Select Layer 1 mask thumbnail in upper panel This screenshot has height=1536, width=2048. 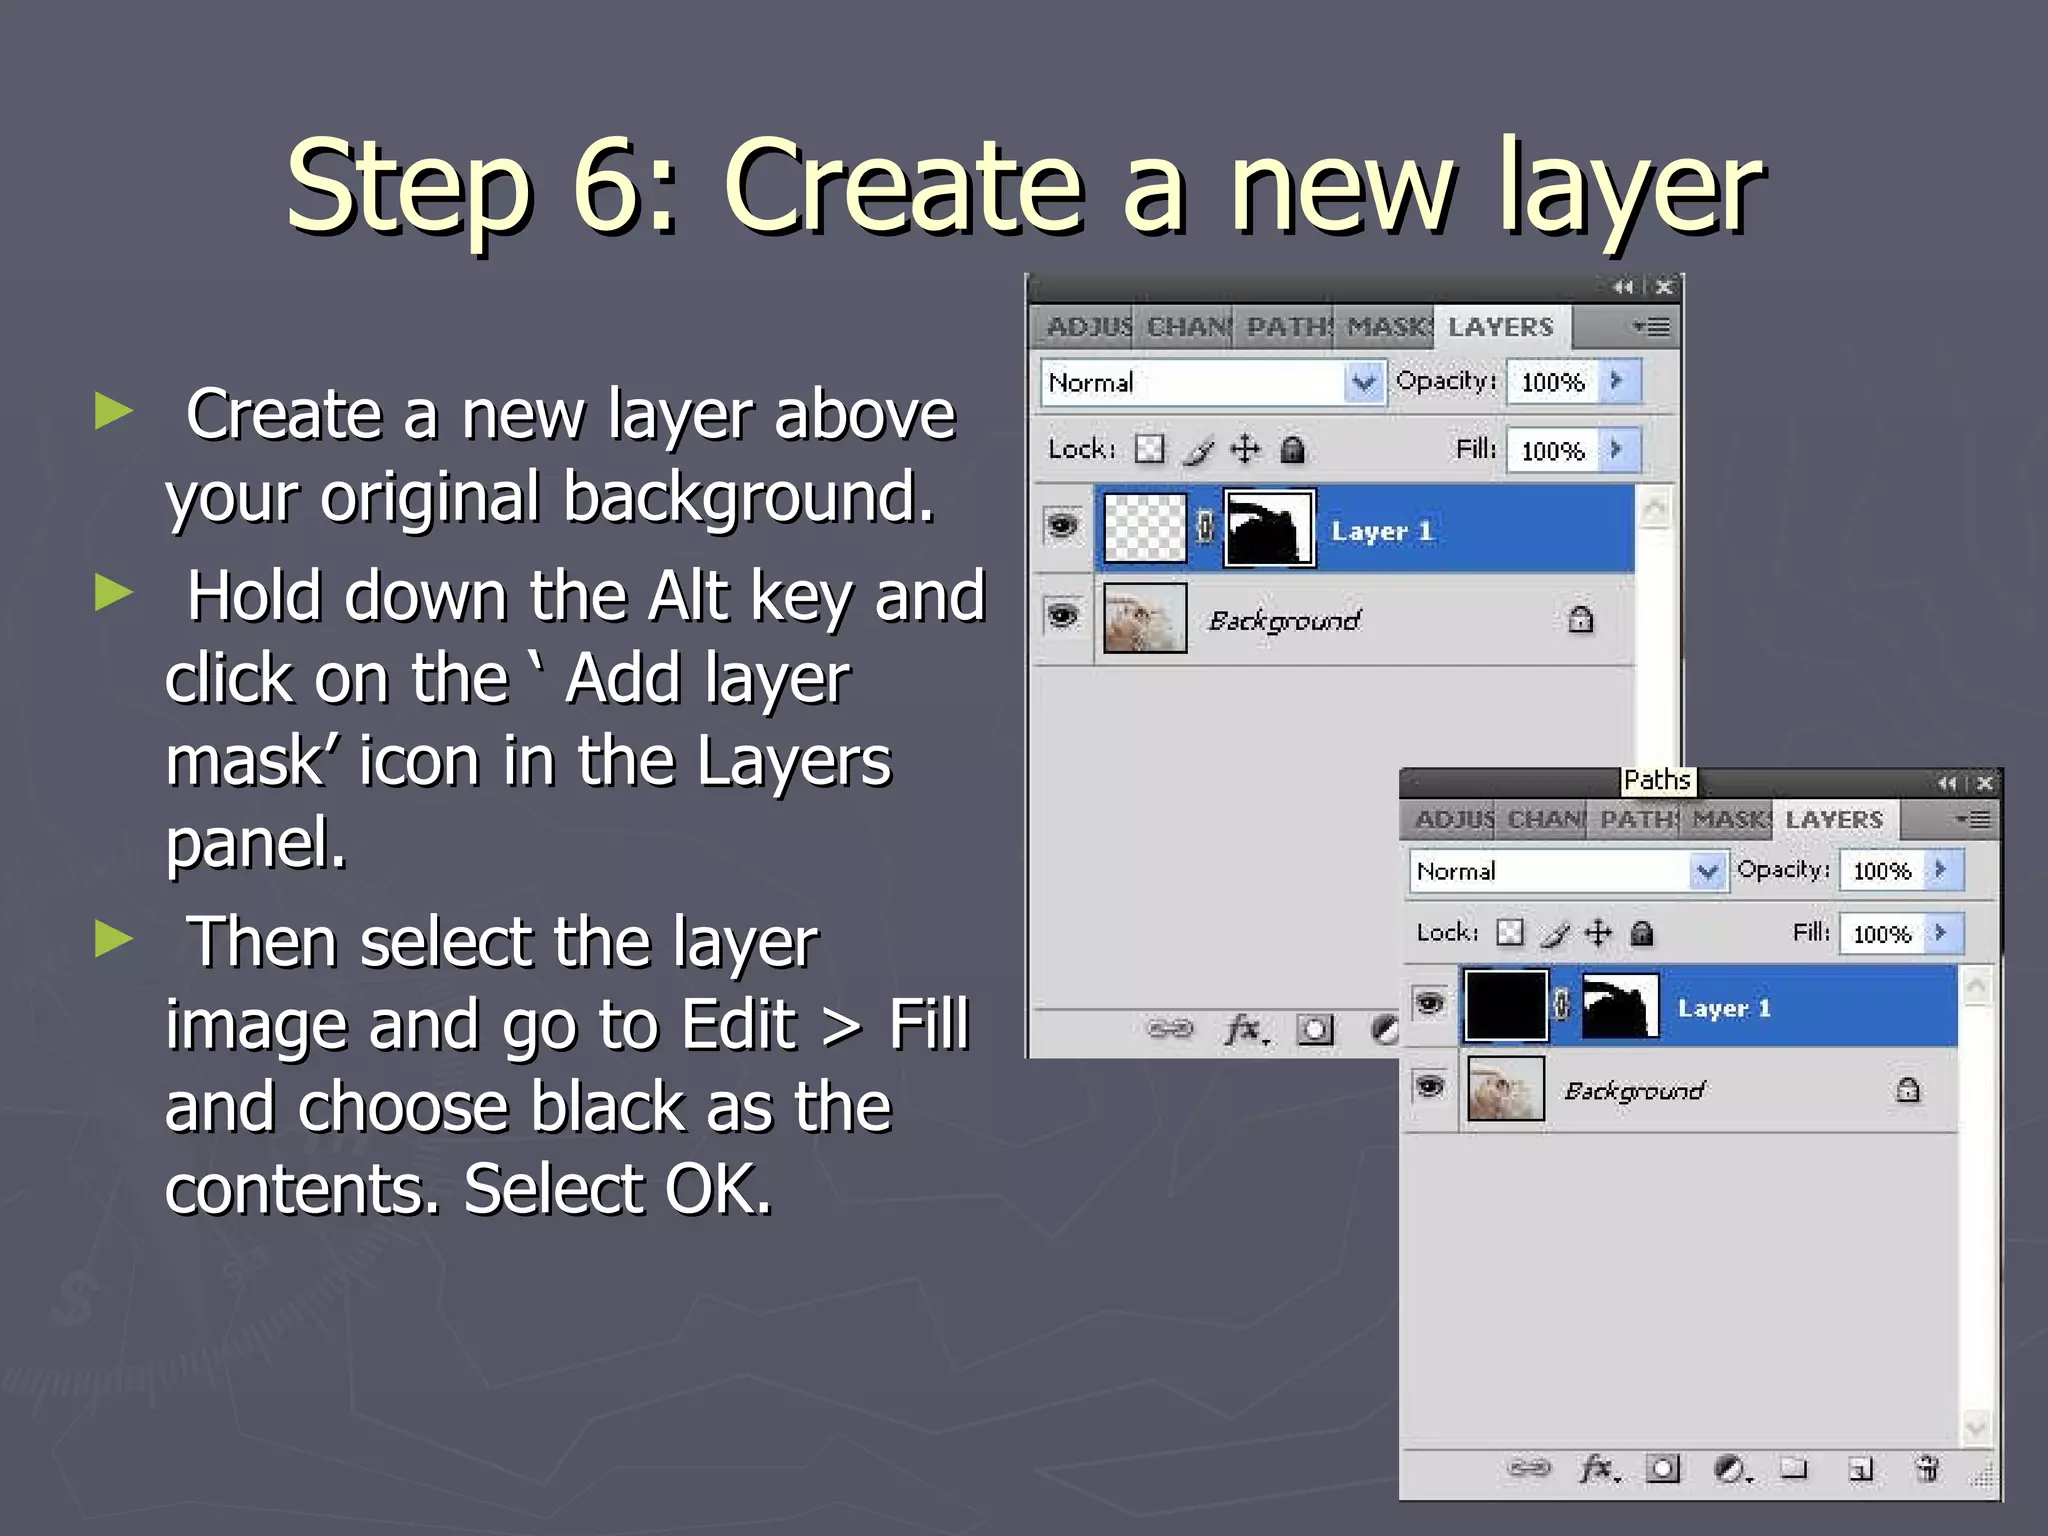point(1270,528)
